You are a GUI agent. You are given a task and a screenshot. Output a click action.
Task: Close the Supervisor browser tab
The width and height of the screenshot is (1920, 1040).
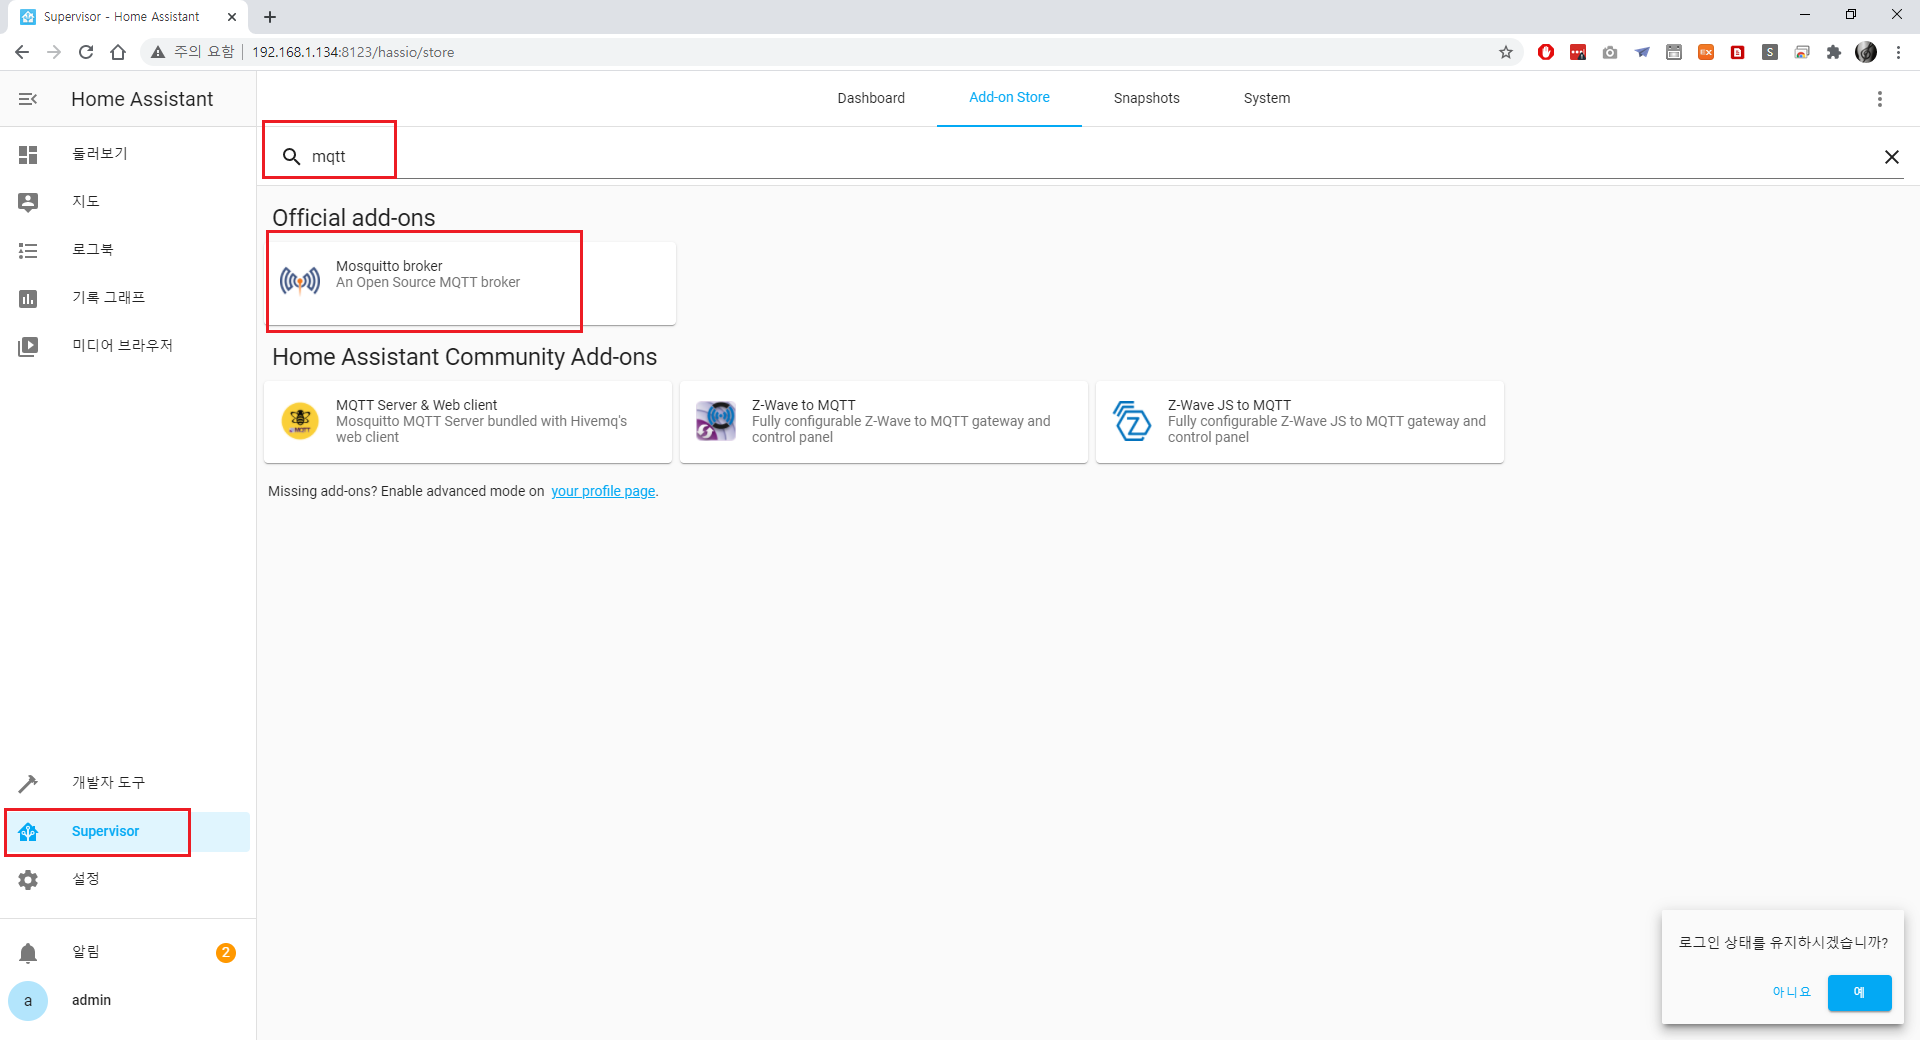232,17
